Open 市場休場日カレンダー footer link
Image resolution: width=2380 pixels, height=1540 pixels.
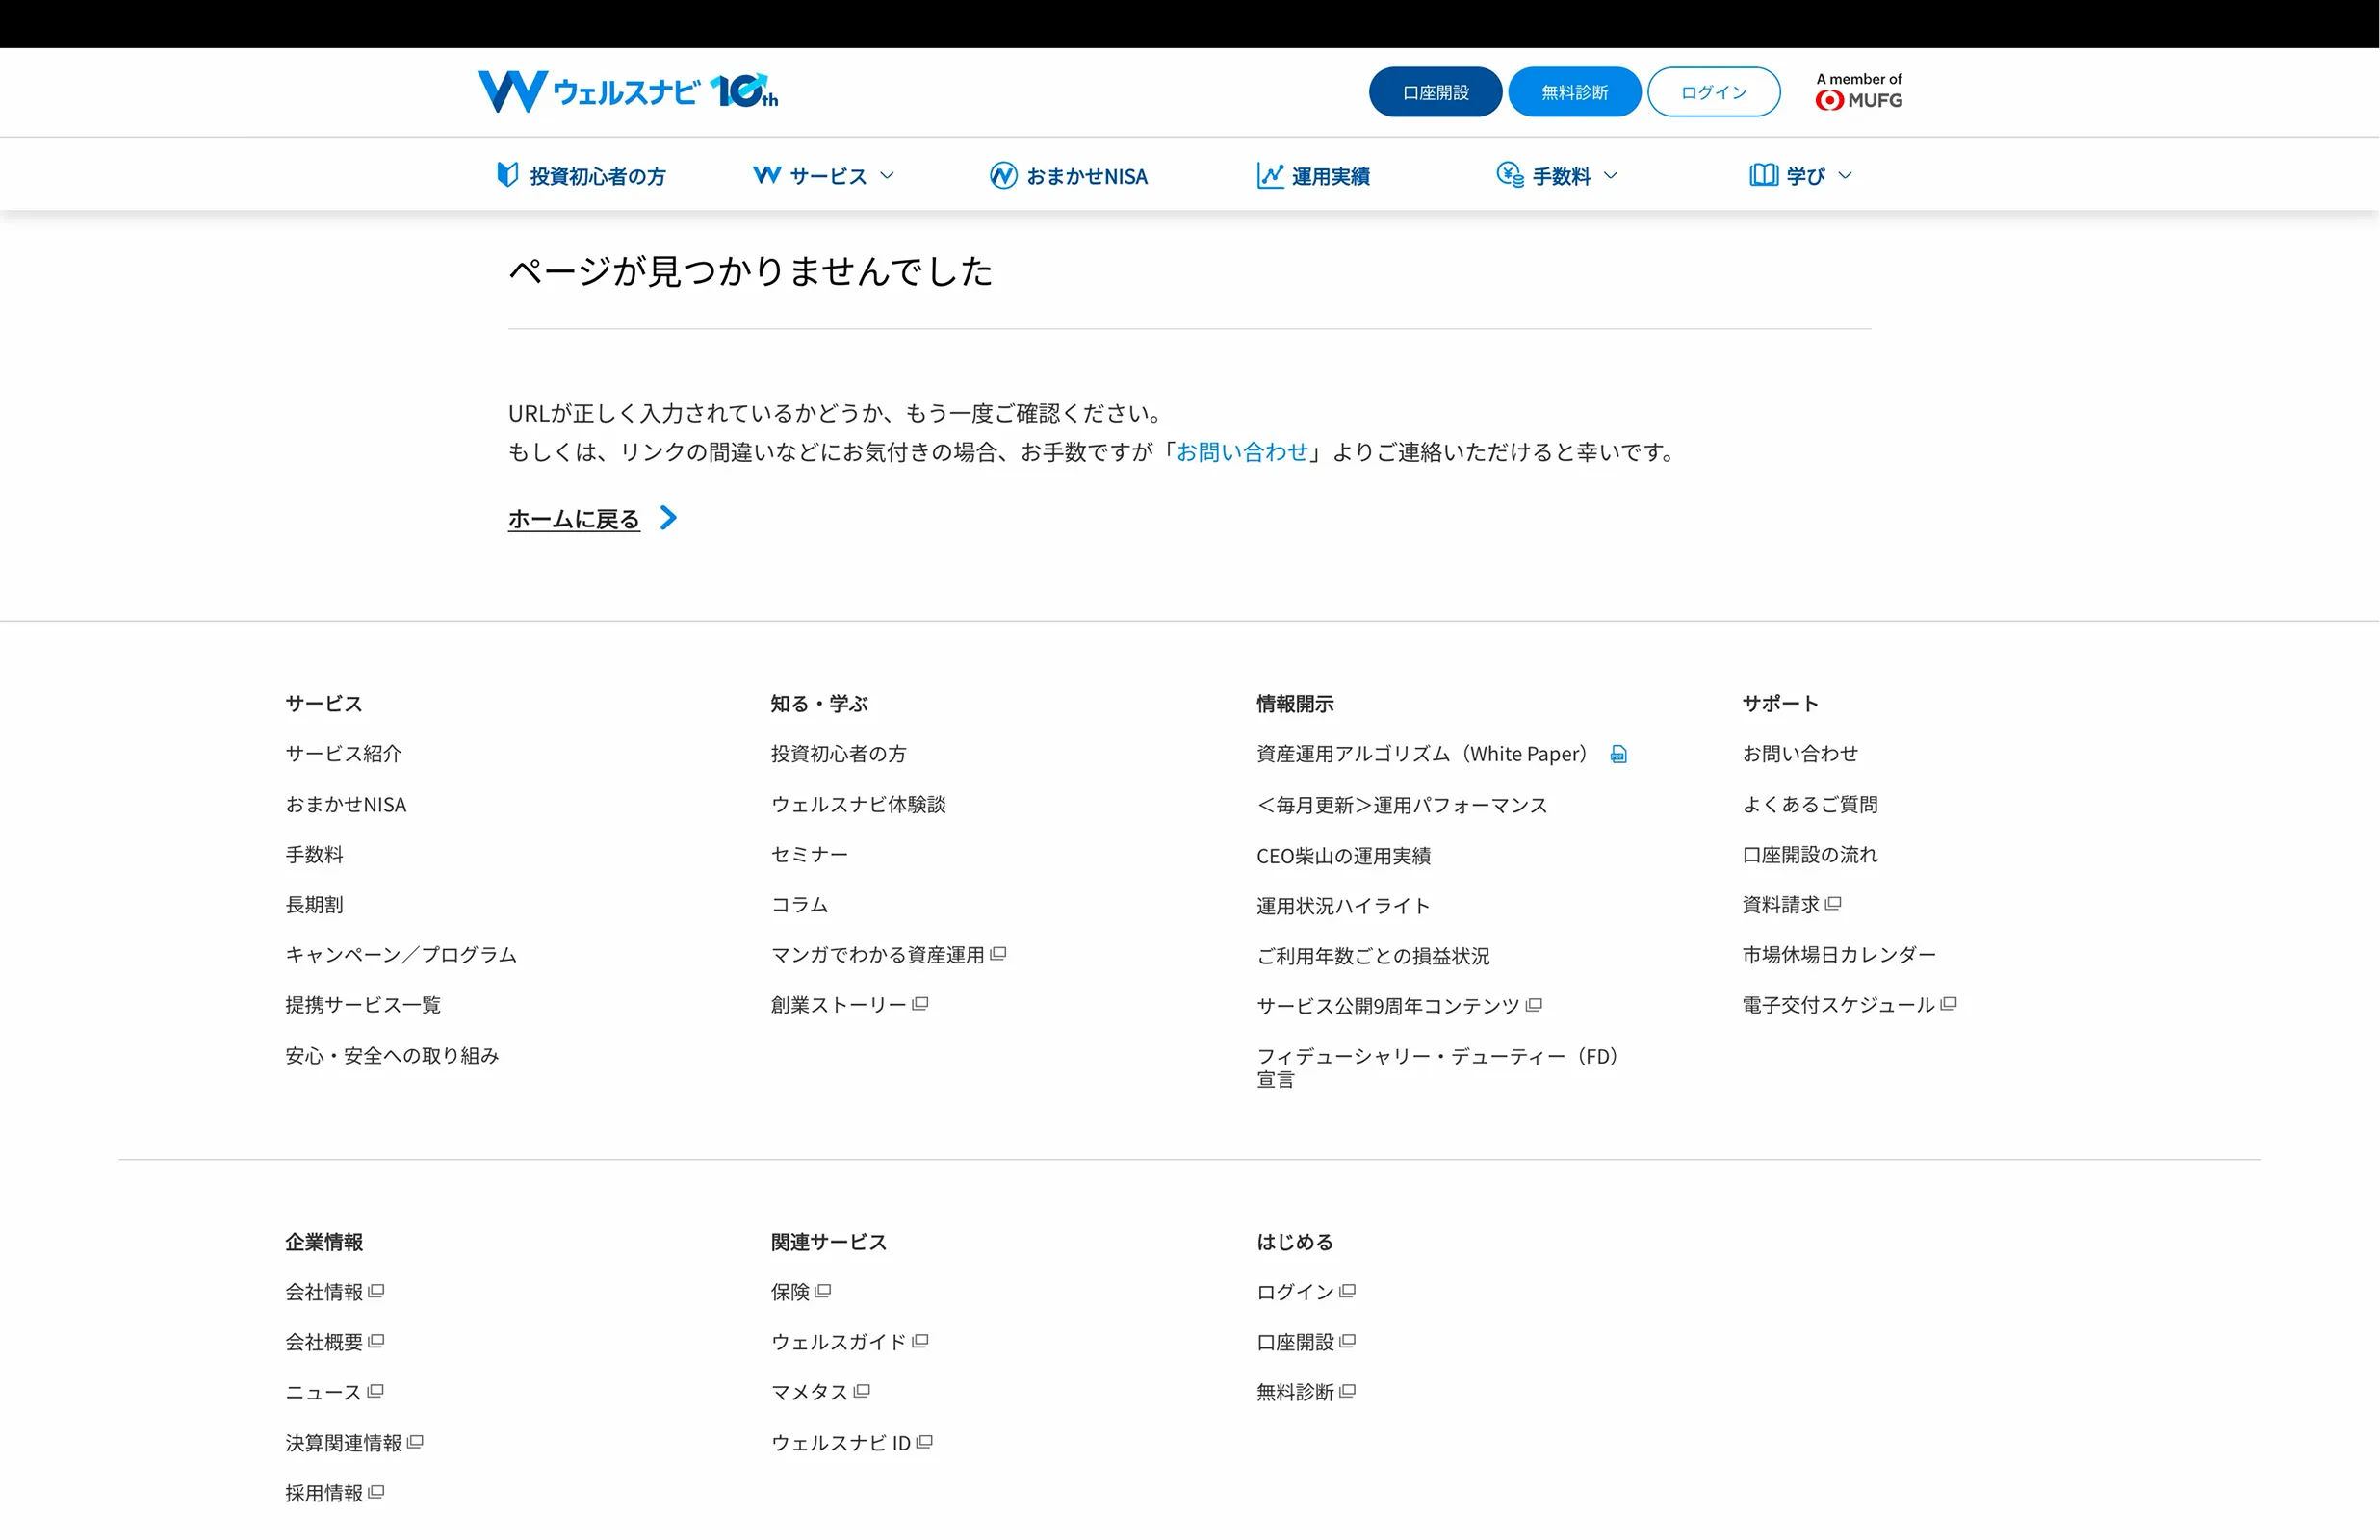(x=1839, y=955)
